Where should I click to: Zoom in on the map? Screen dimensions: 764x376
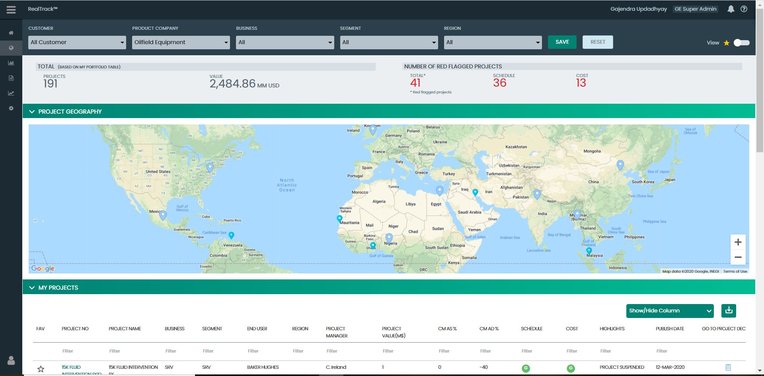coord(738,242)
